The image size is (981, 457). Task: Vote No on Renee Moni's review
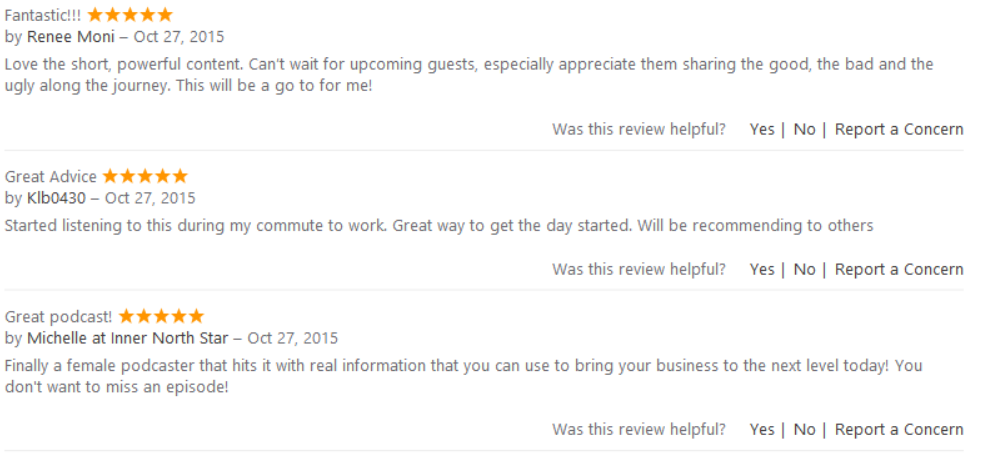click(x=804, y=129)
